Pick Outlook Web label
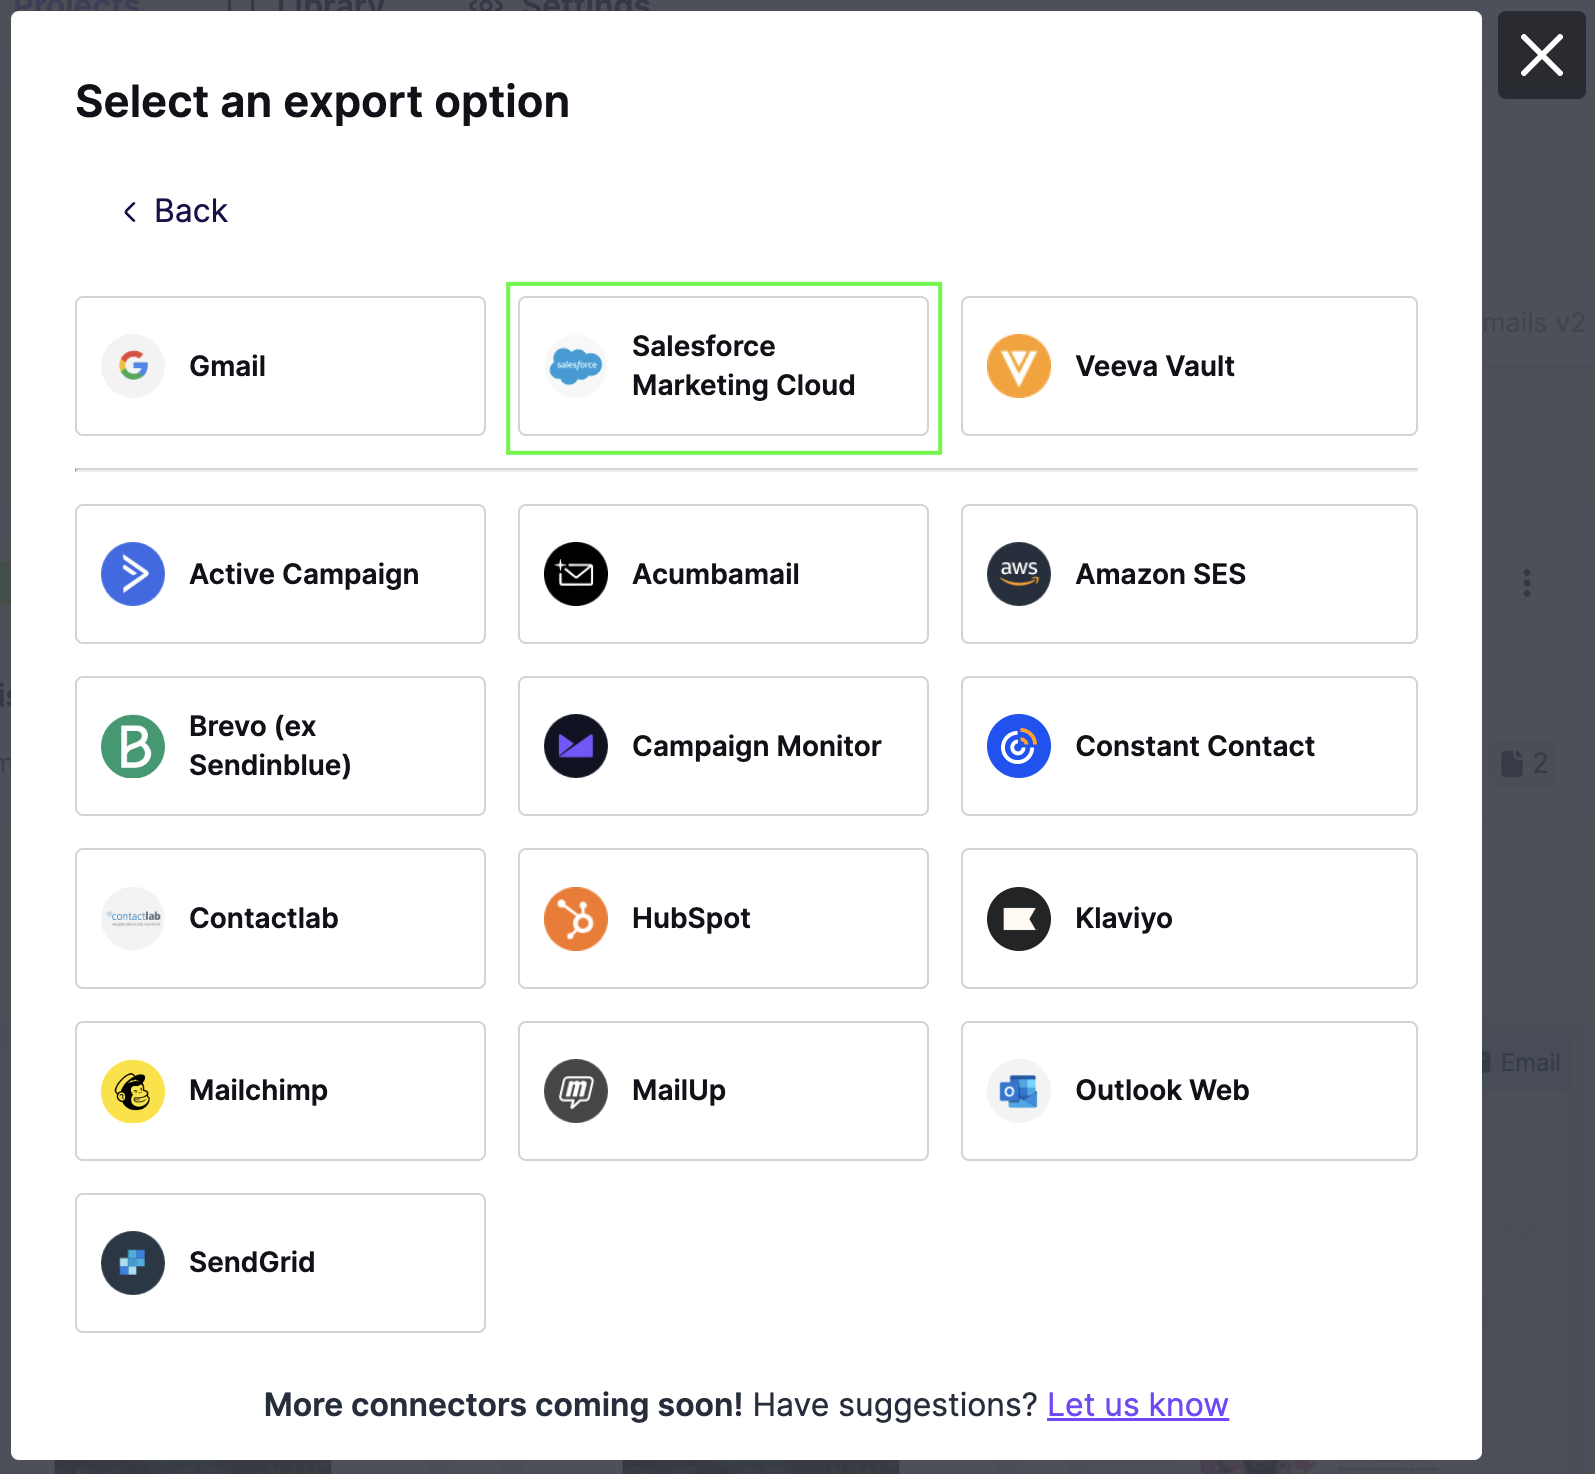The image size is (1595, 1474). click(1162, 1090)
